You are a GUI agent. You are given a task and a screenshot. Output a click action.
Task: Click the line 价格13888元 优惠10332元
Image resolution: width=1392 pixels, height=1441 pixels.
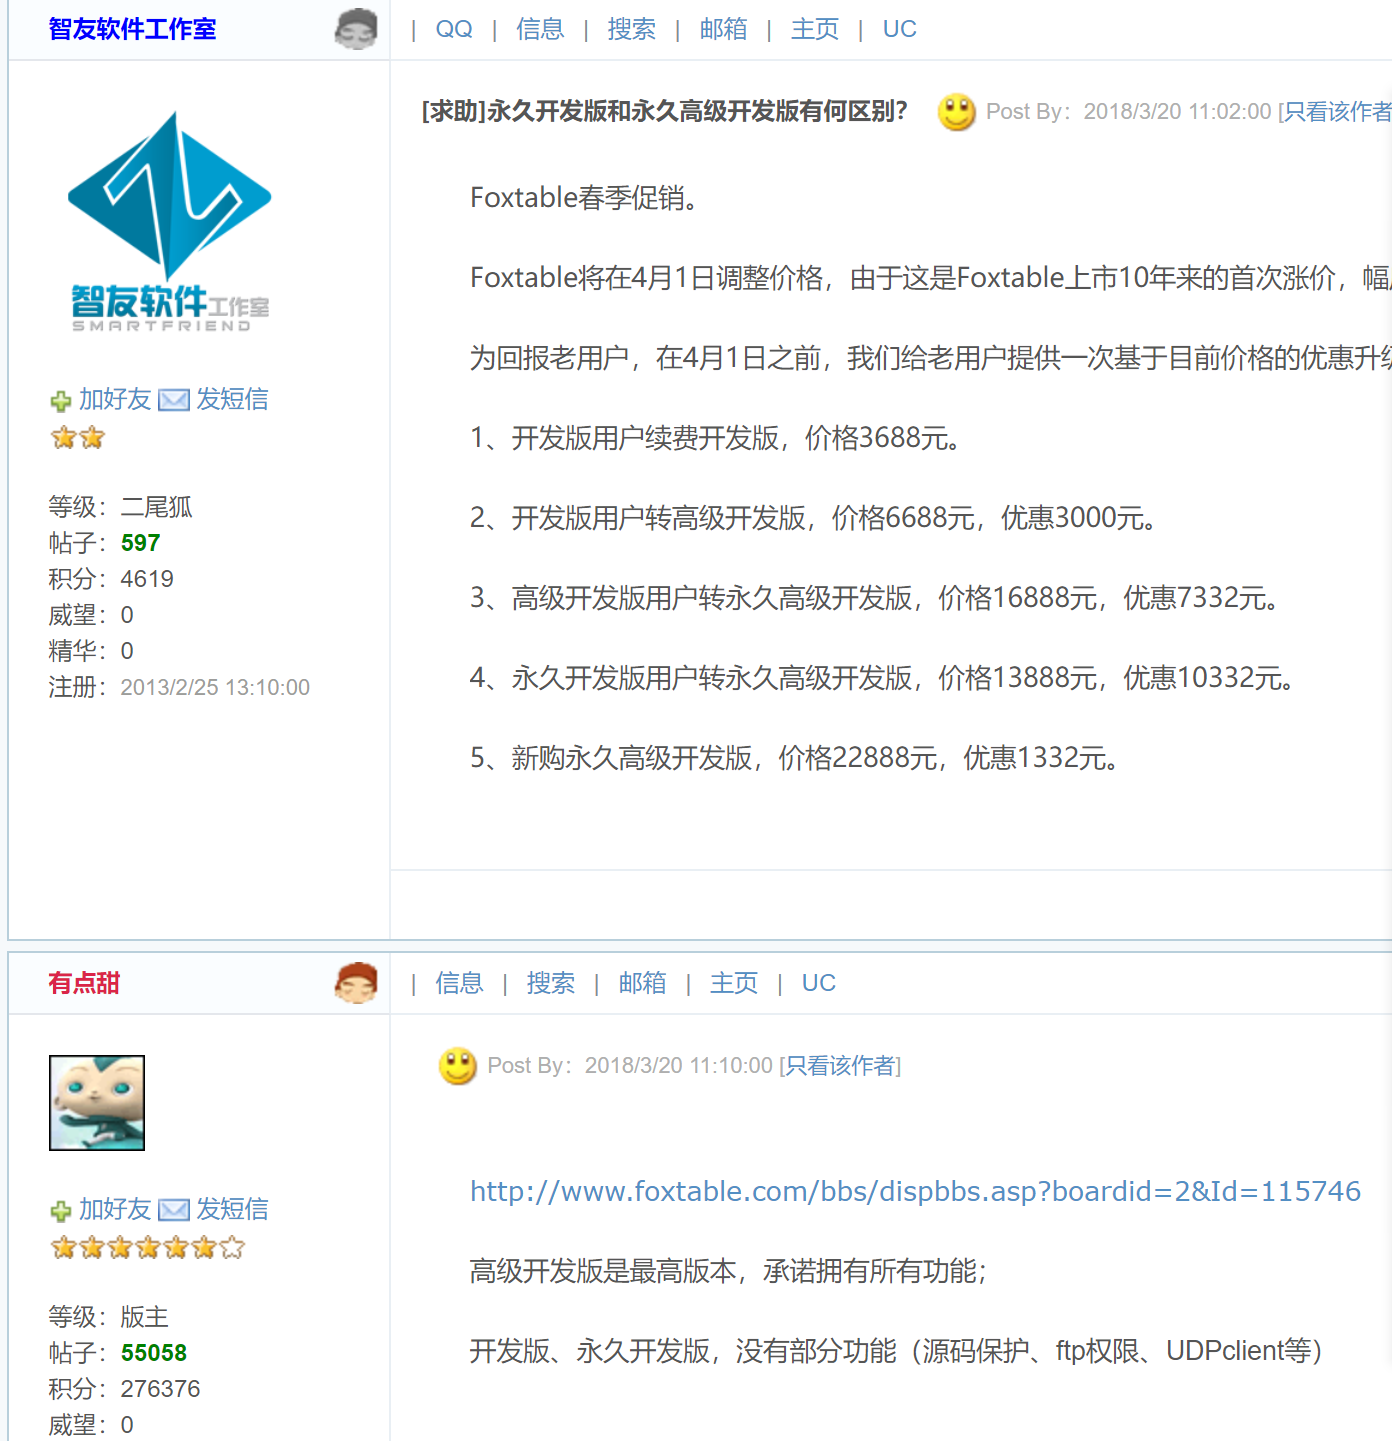coord(883,678)
